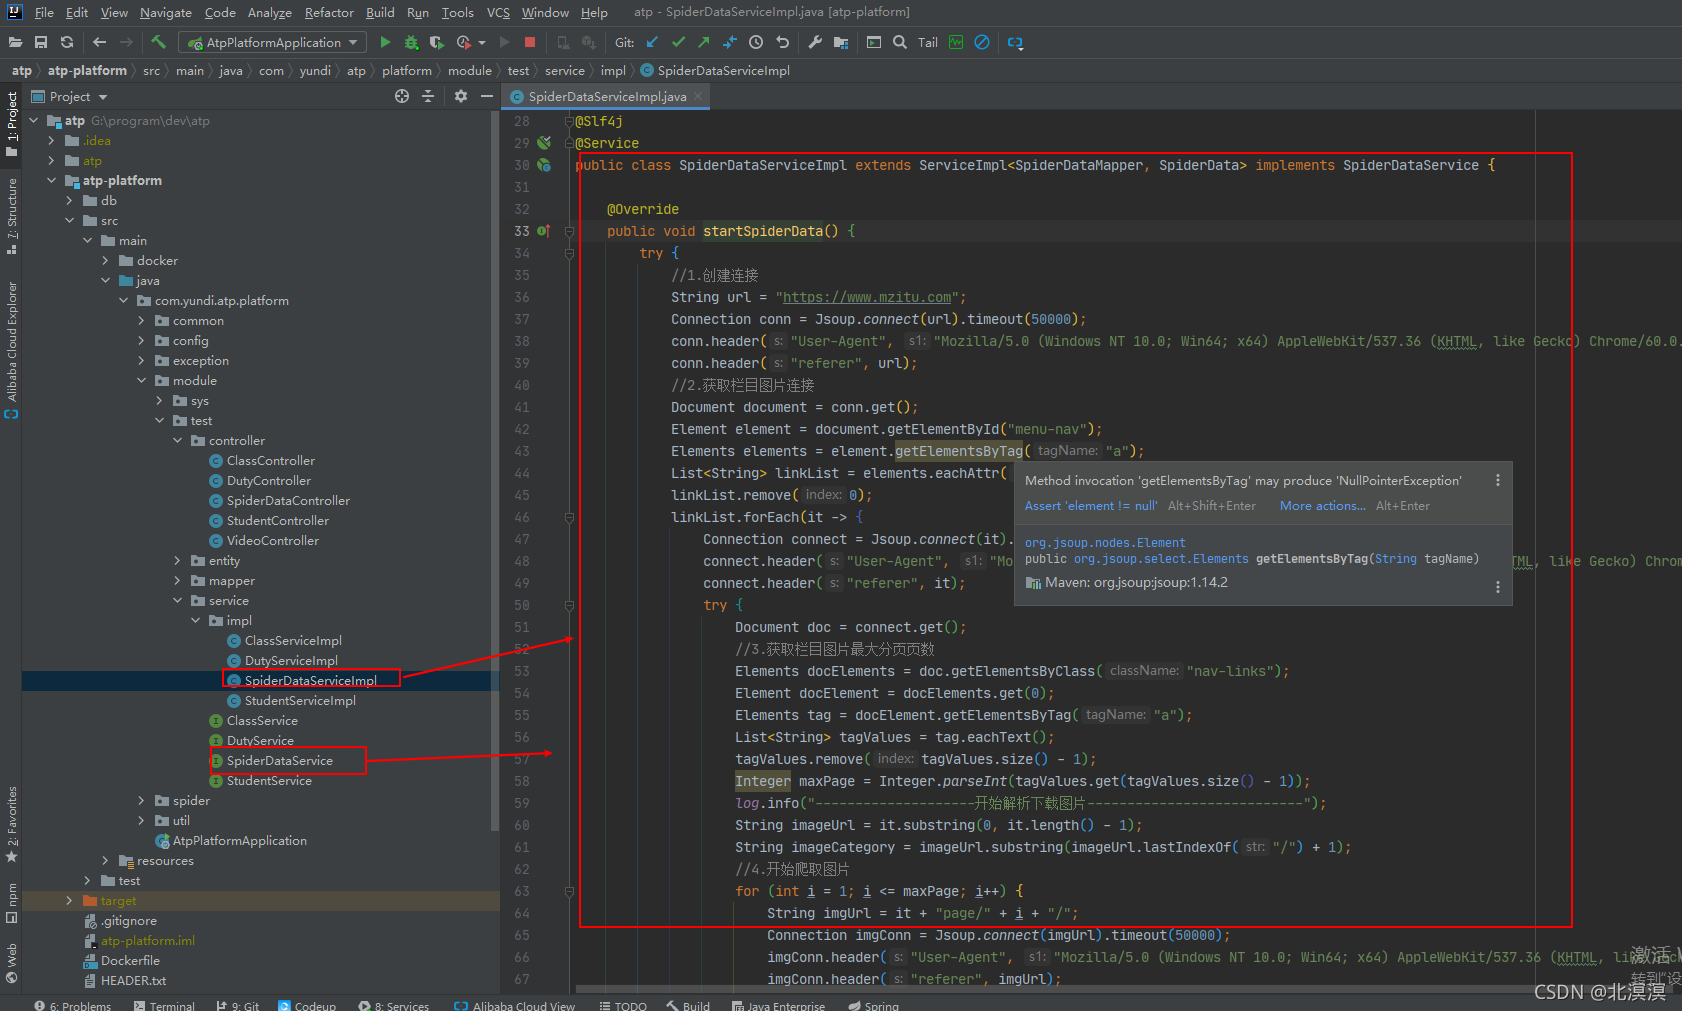Open the Refactor menu
Screen dimensions: 1682x1011
pyautogui.click(x=329, y=12)
